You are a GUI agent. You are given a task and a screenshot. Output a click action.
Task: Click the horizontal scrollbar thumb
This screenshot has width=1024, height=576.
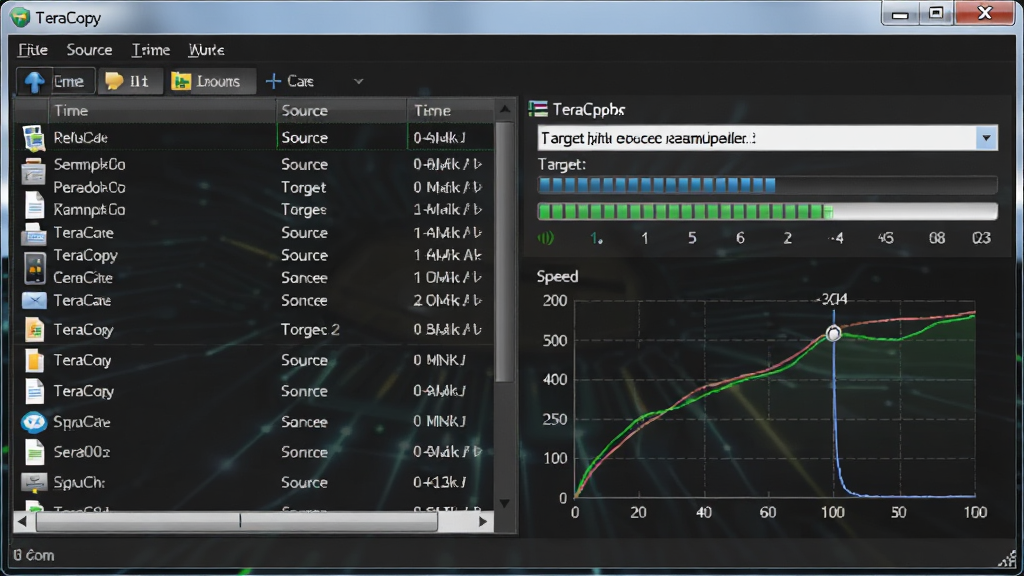237,521
